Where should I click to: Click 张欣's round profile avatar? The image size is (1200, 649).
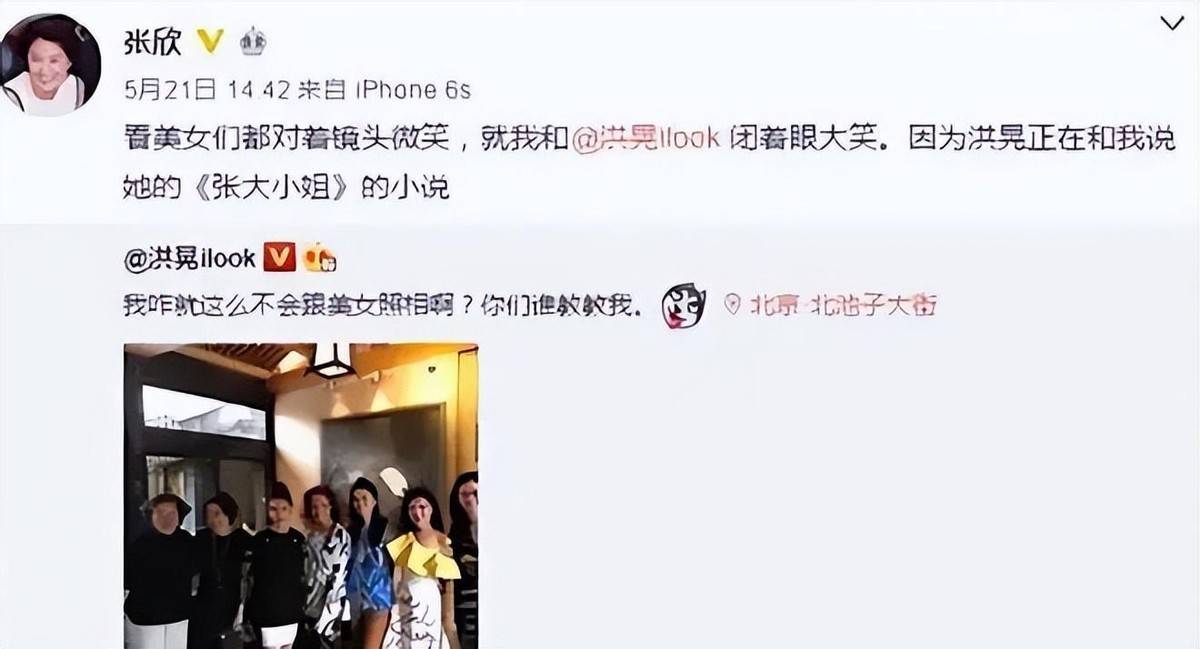coord(50,64)
